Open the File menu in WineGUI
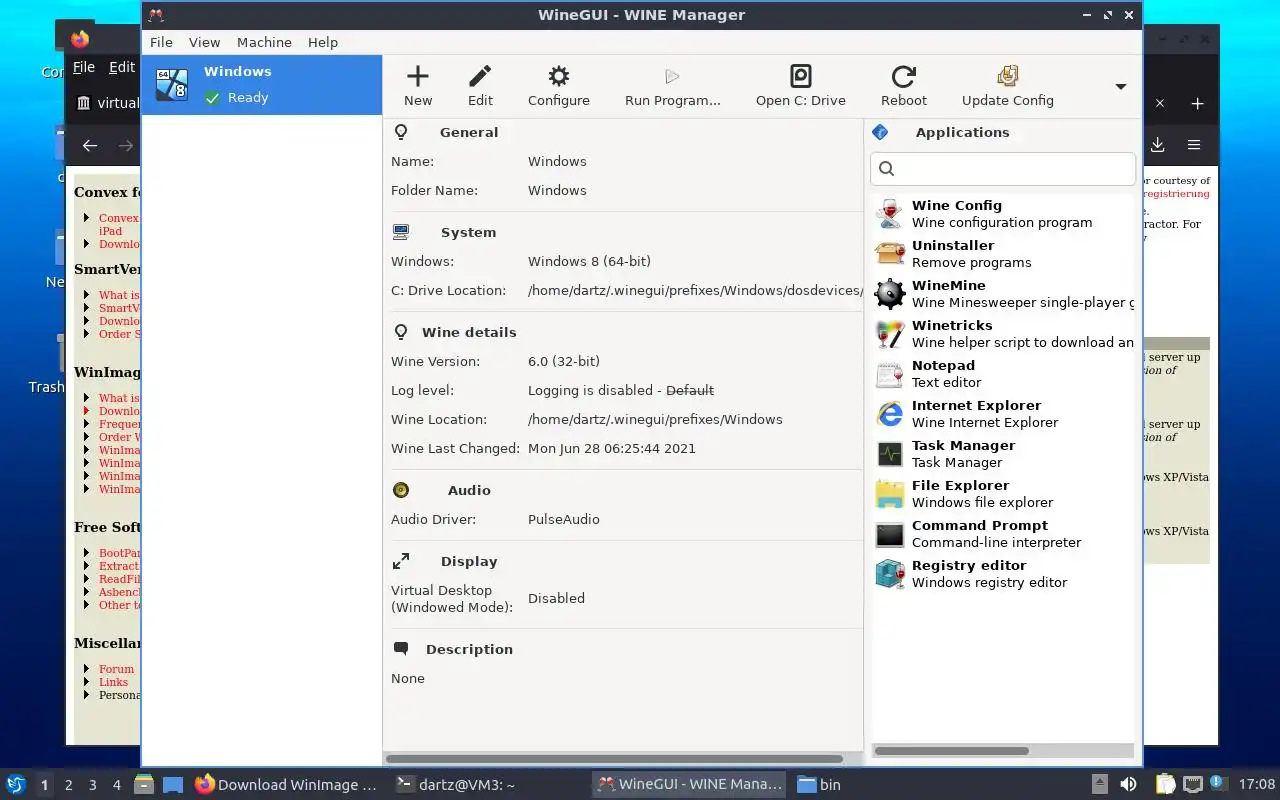Screen dimensions: 1280x800 (161, 42)
